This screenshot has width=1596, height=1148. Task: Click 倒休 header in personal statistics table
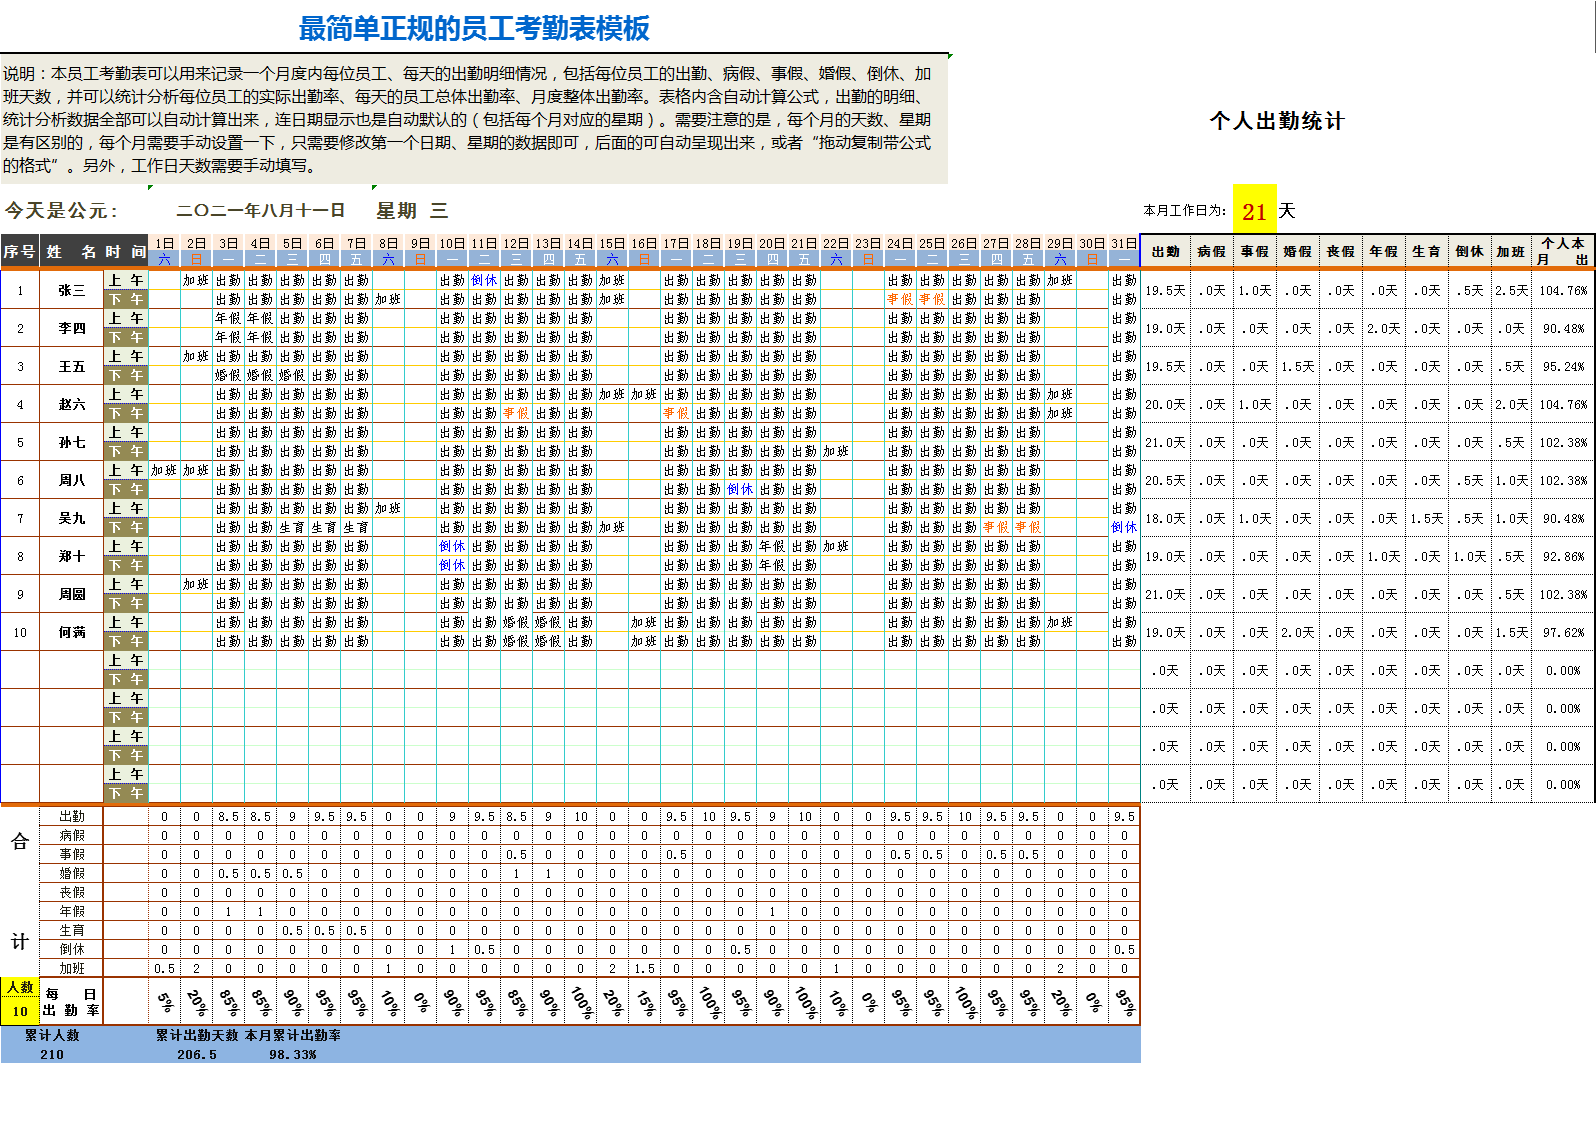click(x=1470, y=252)
